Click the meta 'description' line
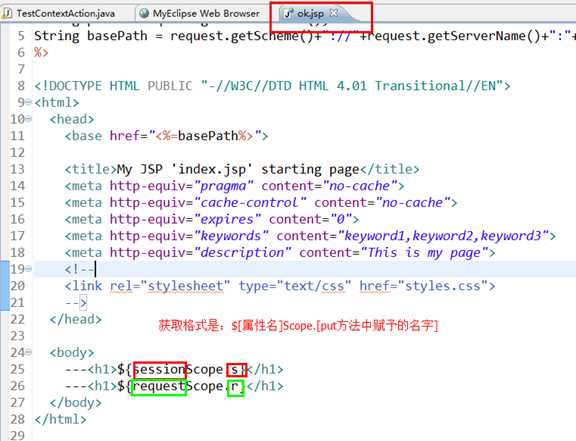Viewport: 576px width, 441px height. [x=280, y=253]
